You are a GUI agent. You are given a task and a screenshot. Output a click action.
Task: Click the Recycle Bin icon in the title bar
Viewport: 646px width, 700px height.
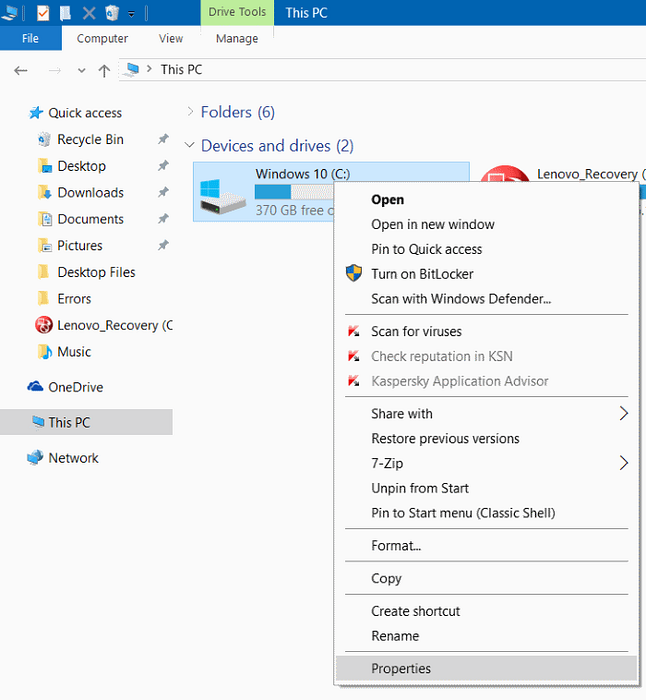113,13
